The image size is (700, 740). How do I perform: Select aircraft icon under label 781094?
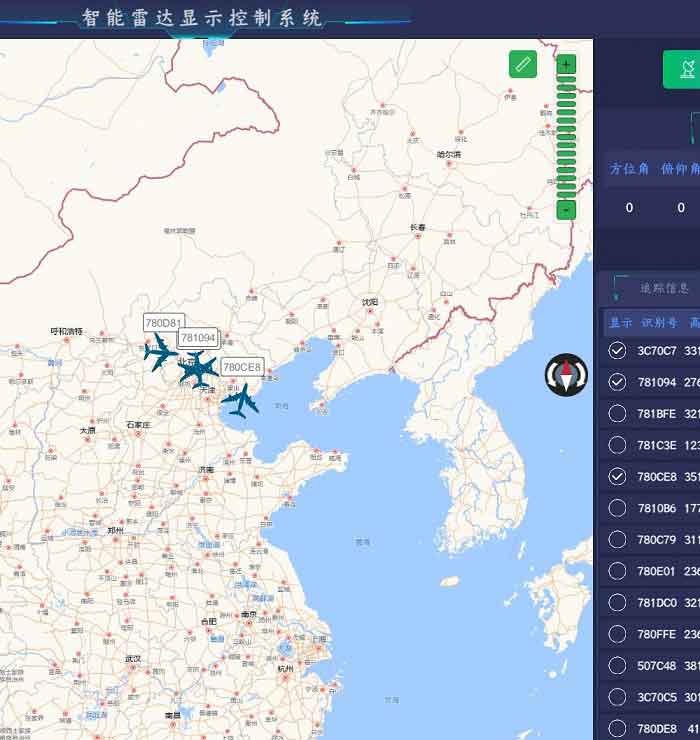point(198,369)
